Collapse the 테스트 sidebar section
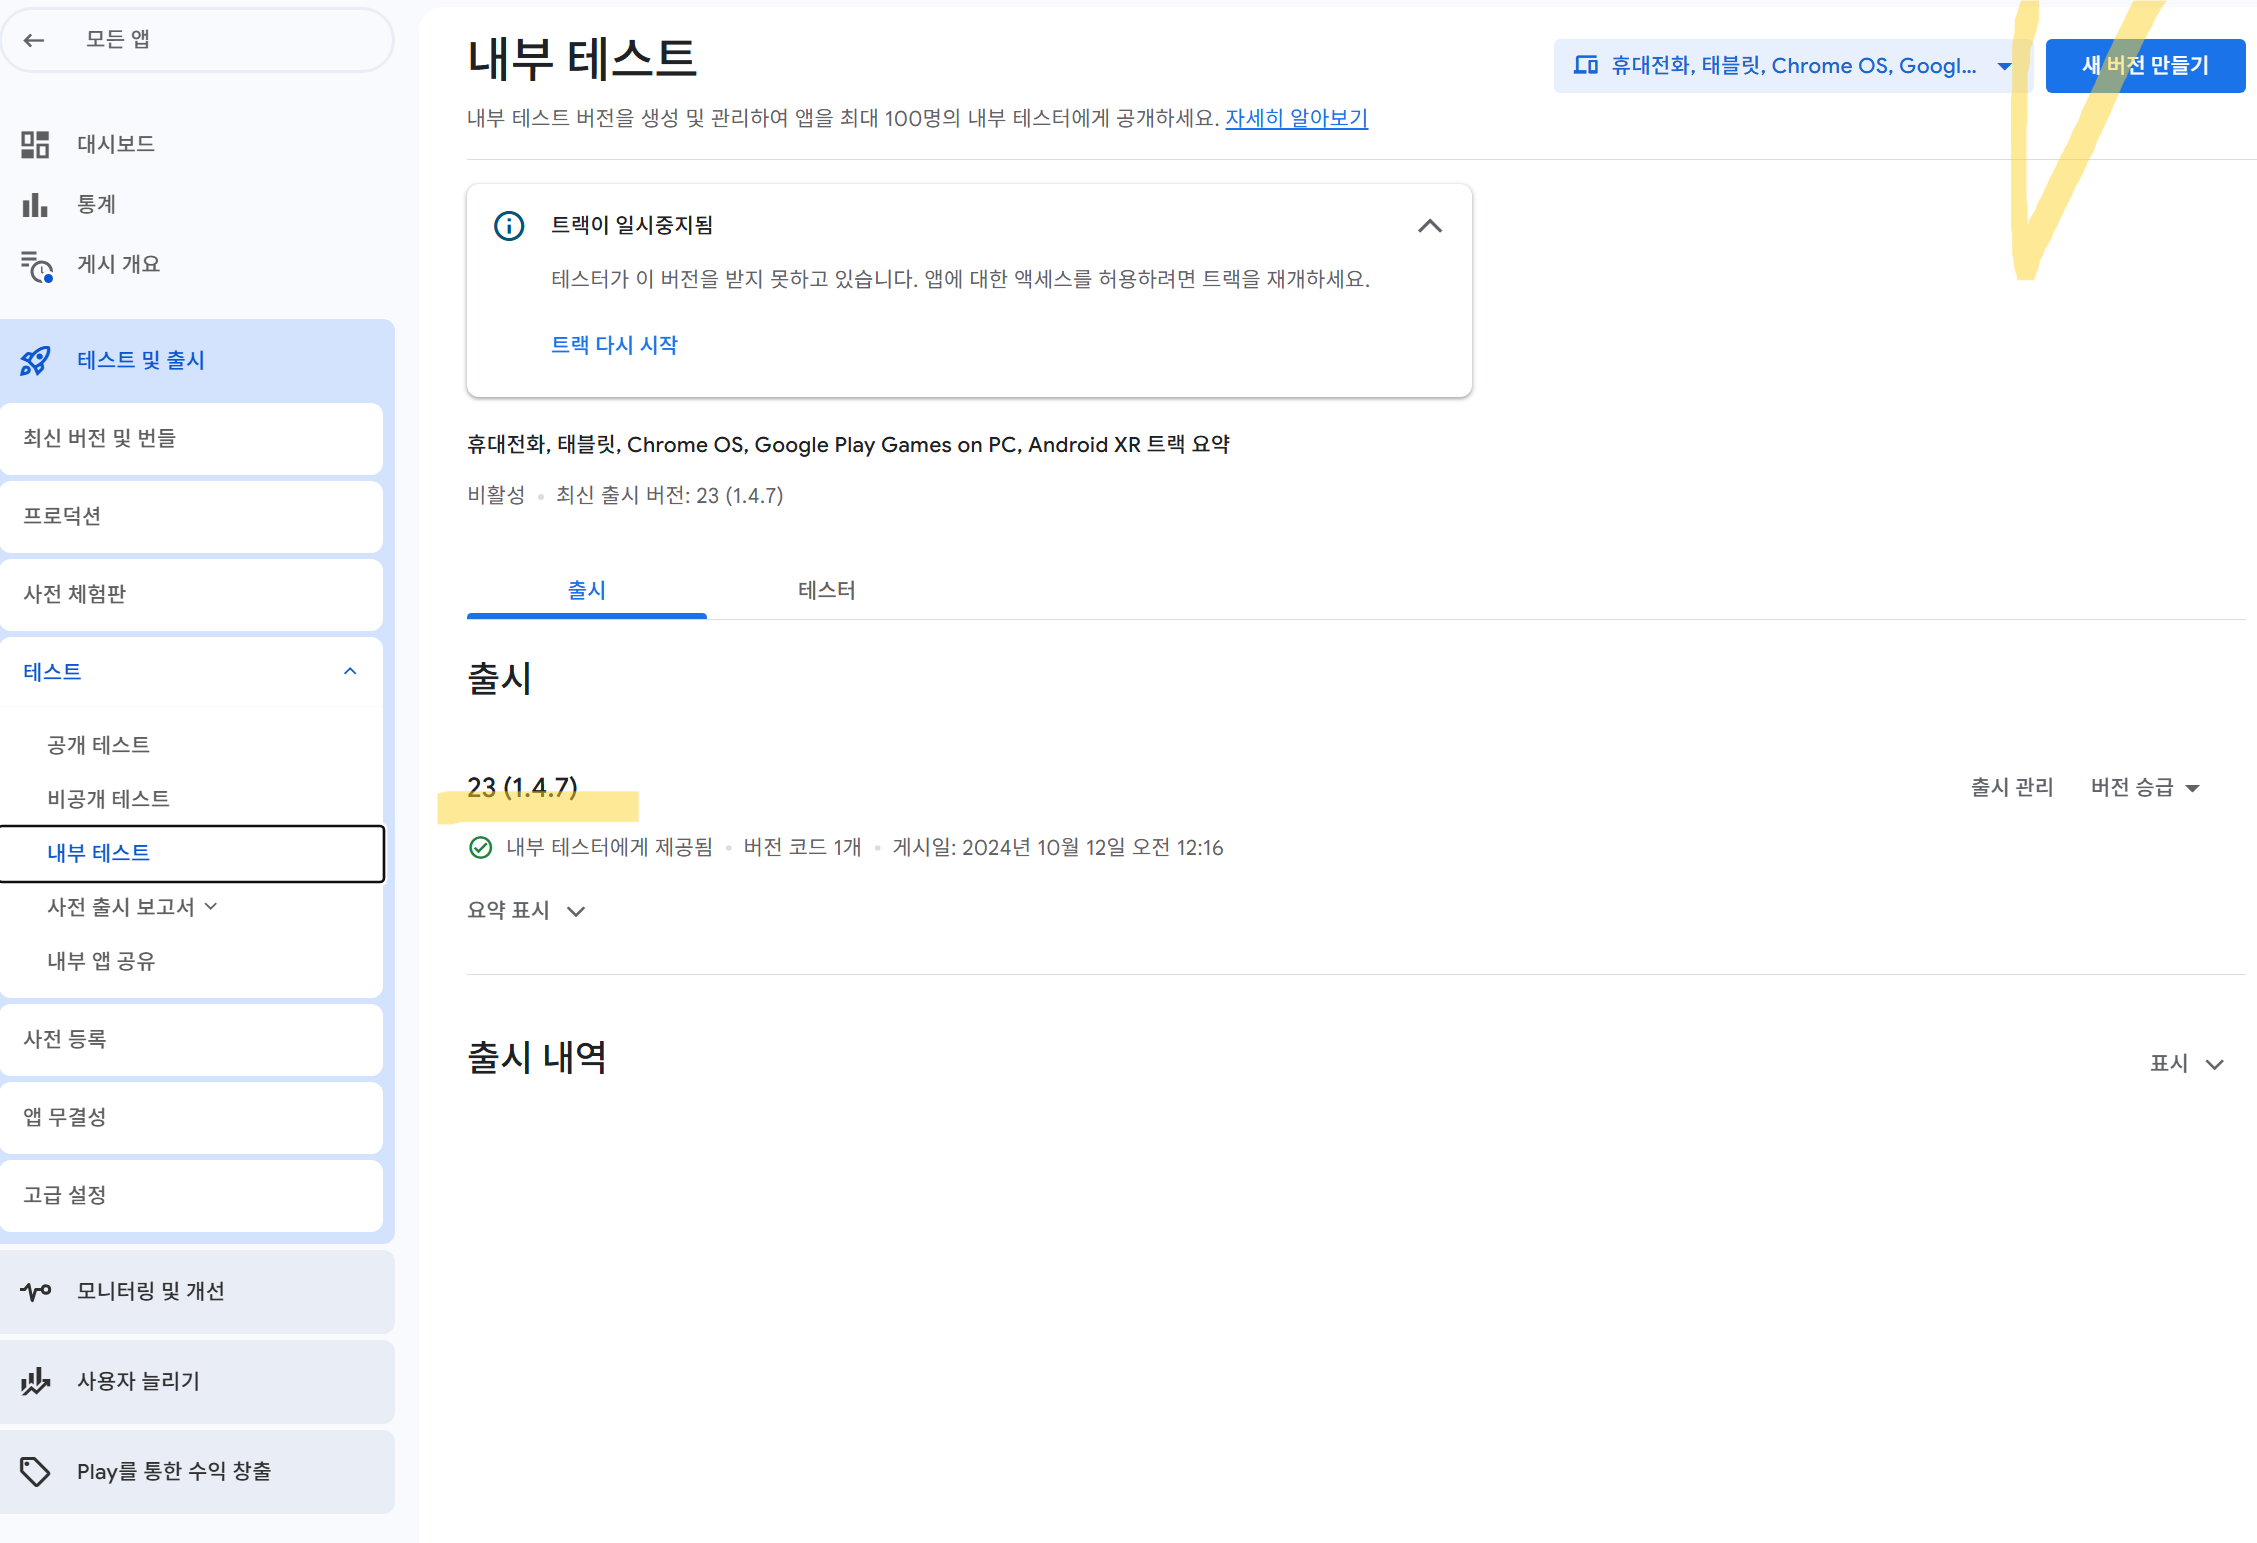2257x1543 pixels. [x=350, y=672]
